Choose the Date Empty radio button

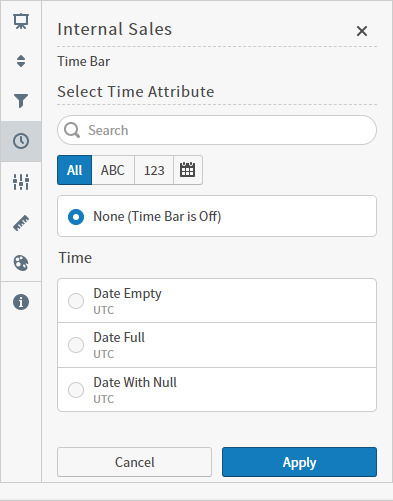click(76, 301)
